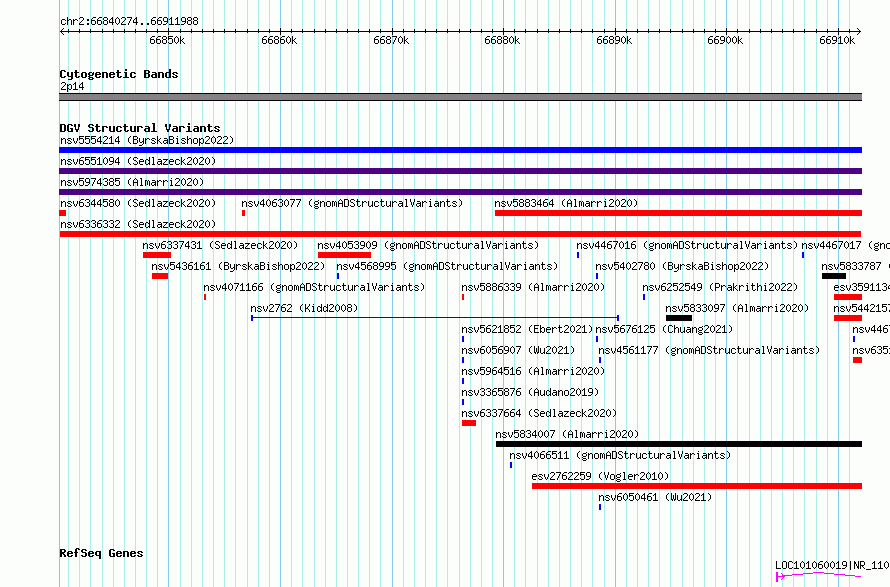This screenshot has width=890, height=587.
Task: Click the 66880k ruler position label
Action: 502,40
